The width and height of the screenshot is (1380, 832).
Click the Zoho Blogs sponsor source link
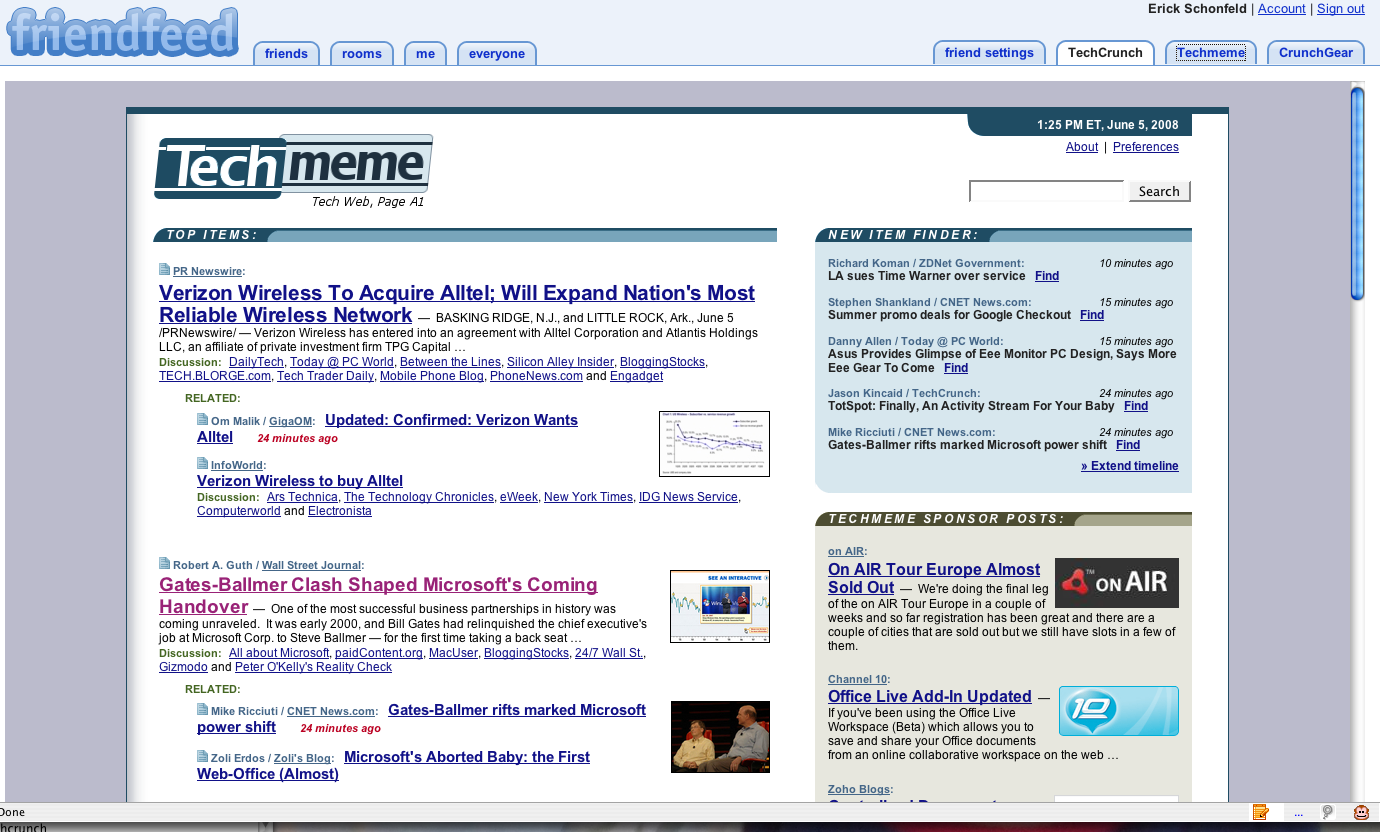[860, 790]
